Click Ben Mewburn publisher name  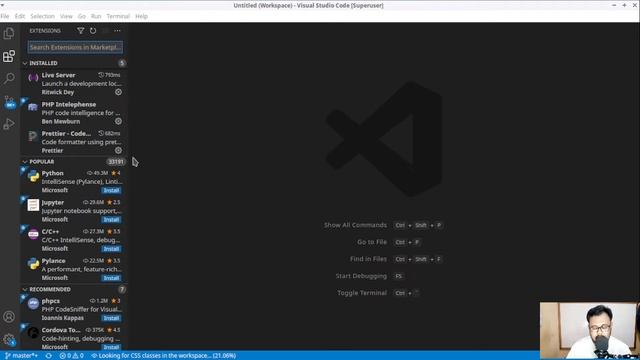(61, 122)
